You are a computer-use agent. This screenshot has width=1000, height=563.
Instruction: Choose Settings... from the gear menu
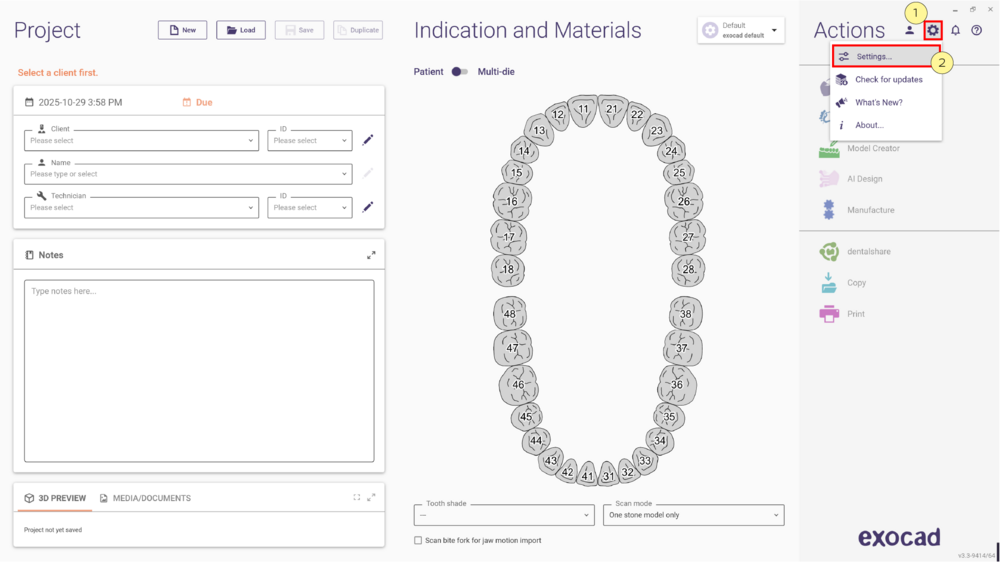pyautogui.click(x=886, y=56)
